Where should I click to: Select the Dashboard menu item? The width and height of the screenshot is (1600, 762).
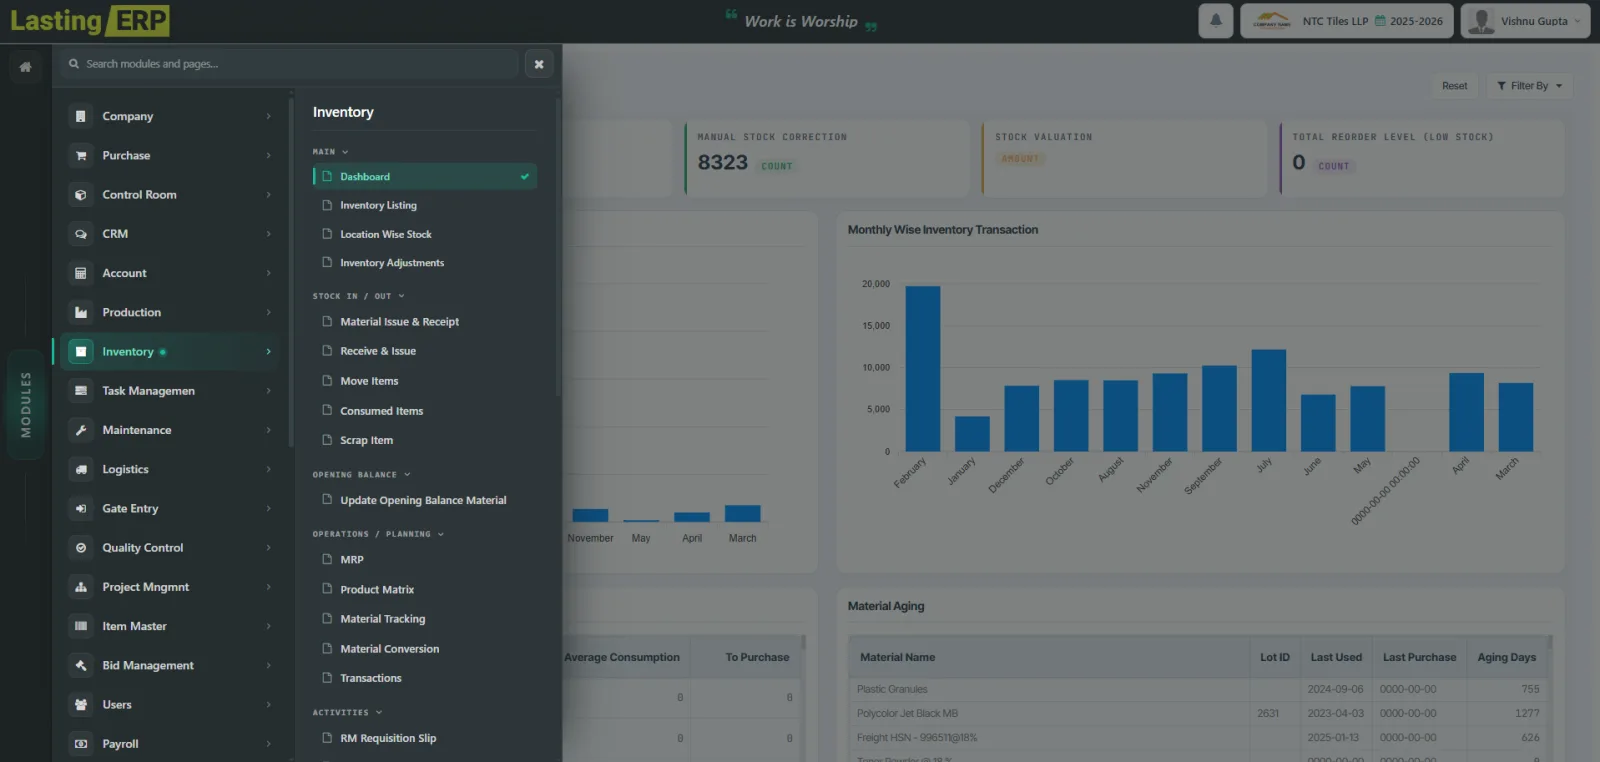click(x=425, y=176)
